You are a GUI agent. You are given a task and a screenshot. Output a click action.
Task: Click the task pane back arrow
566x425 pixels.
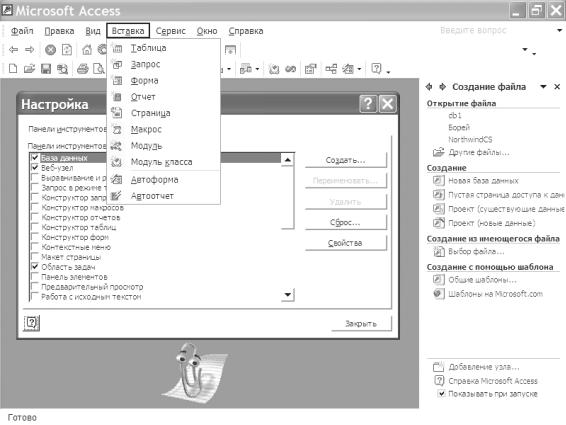tap(429, 87)
